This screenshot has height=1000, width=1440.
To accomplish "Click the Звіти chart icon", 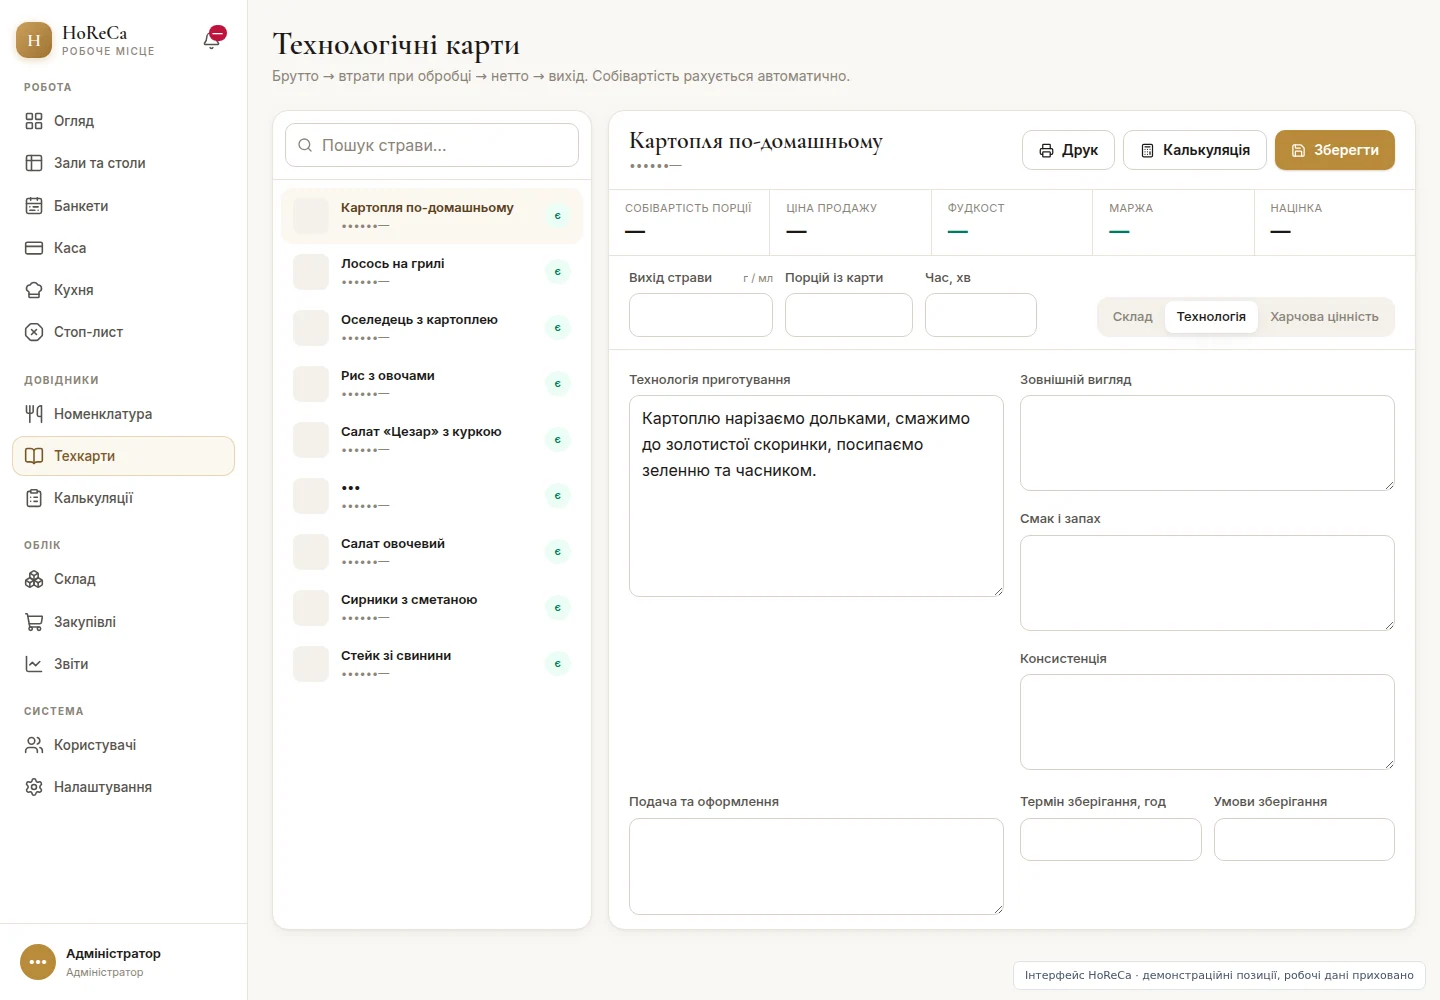I will 34,664.
